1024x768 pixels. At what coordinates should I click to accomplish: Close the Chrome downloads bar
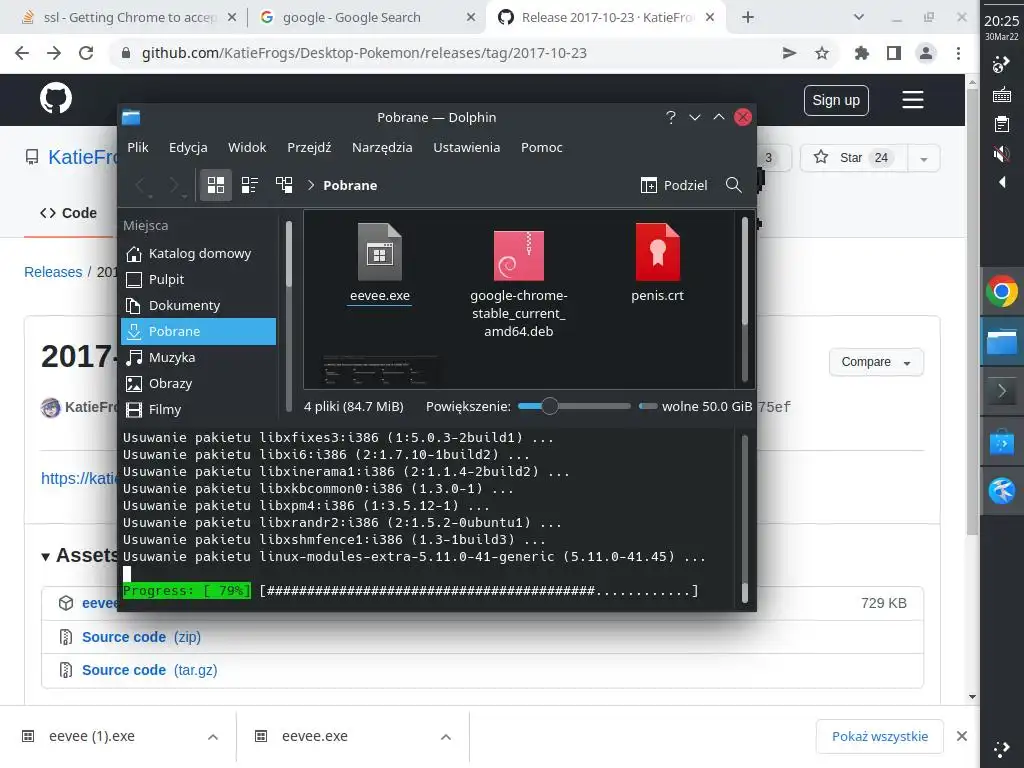[x=961, y=737]
